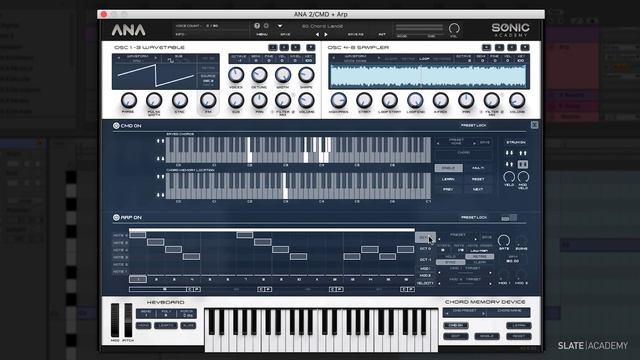
Task: Click the Single button in CMD panel
Action: tap(449, 168)
